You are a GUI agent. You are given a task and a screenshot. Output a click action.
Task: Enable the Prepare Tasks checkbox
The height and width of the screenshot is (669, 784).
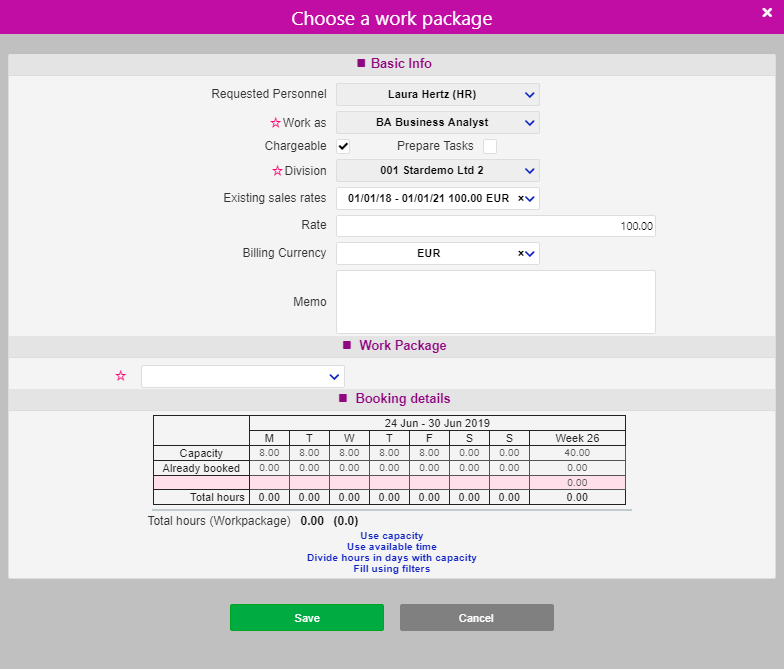click(490, 146)
